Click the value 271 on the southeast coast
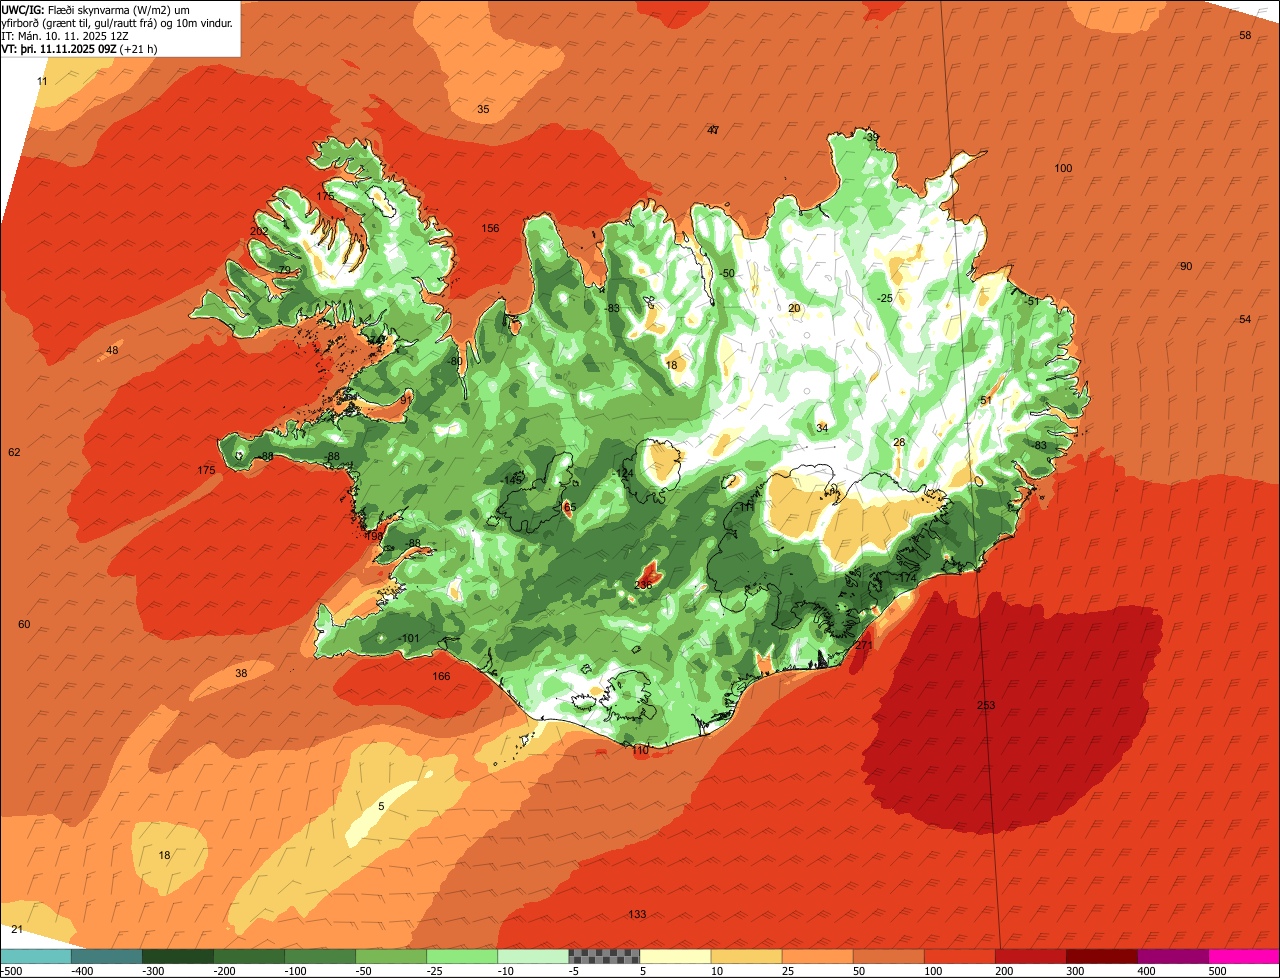Viewport: 1280px width, 978px height. pyautogui.click(x=864, y=645)
